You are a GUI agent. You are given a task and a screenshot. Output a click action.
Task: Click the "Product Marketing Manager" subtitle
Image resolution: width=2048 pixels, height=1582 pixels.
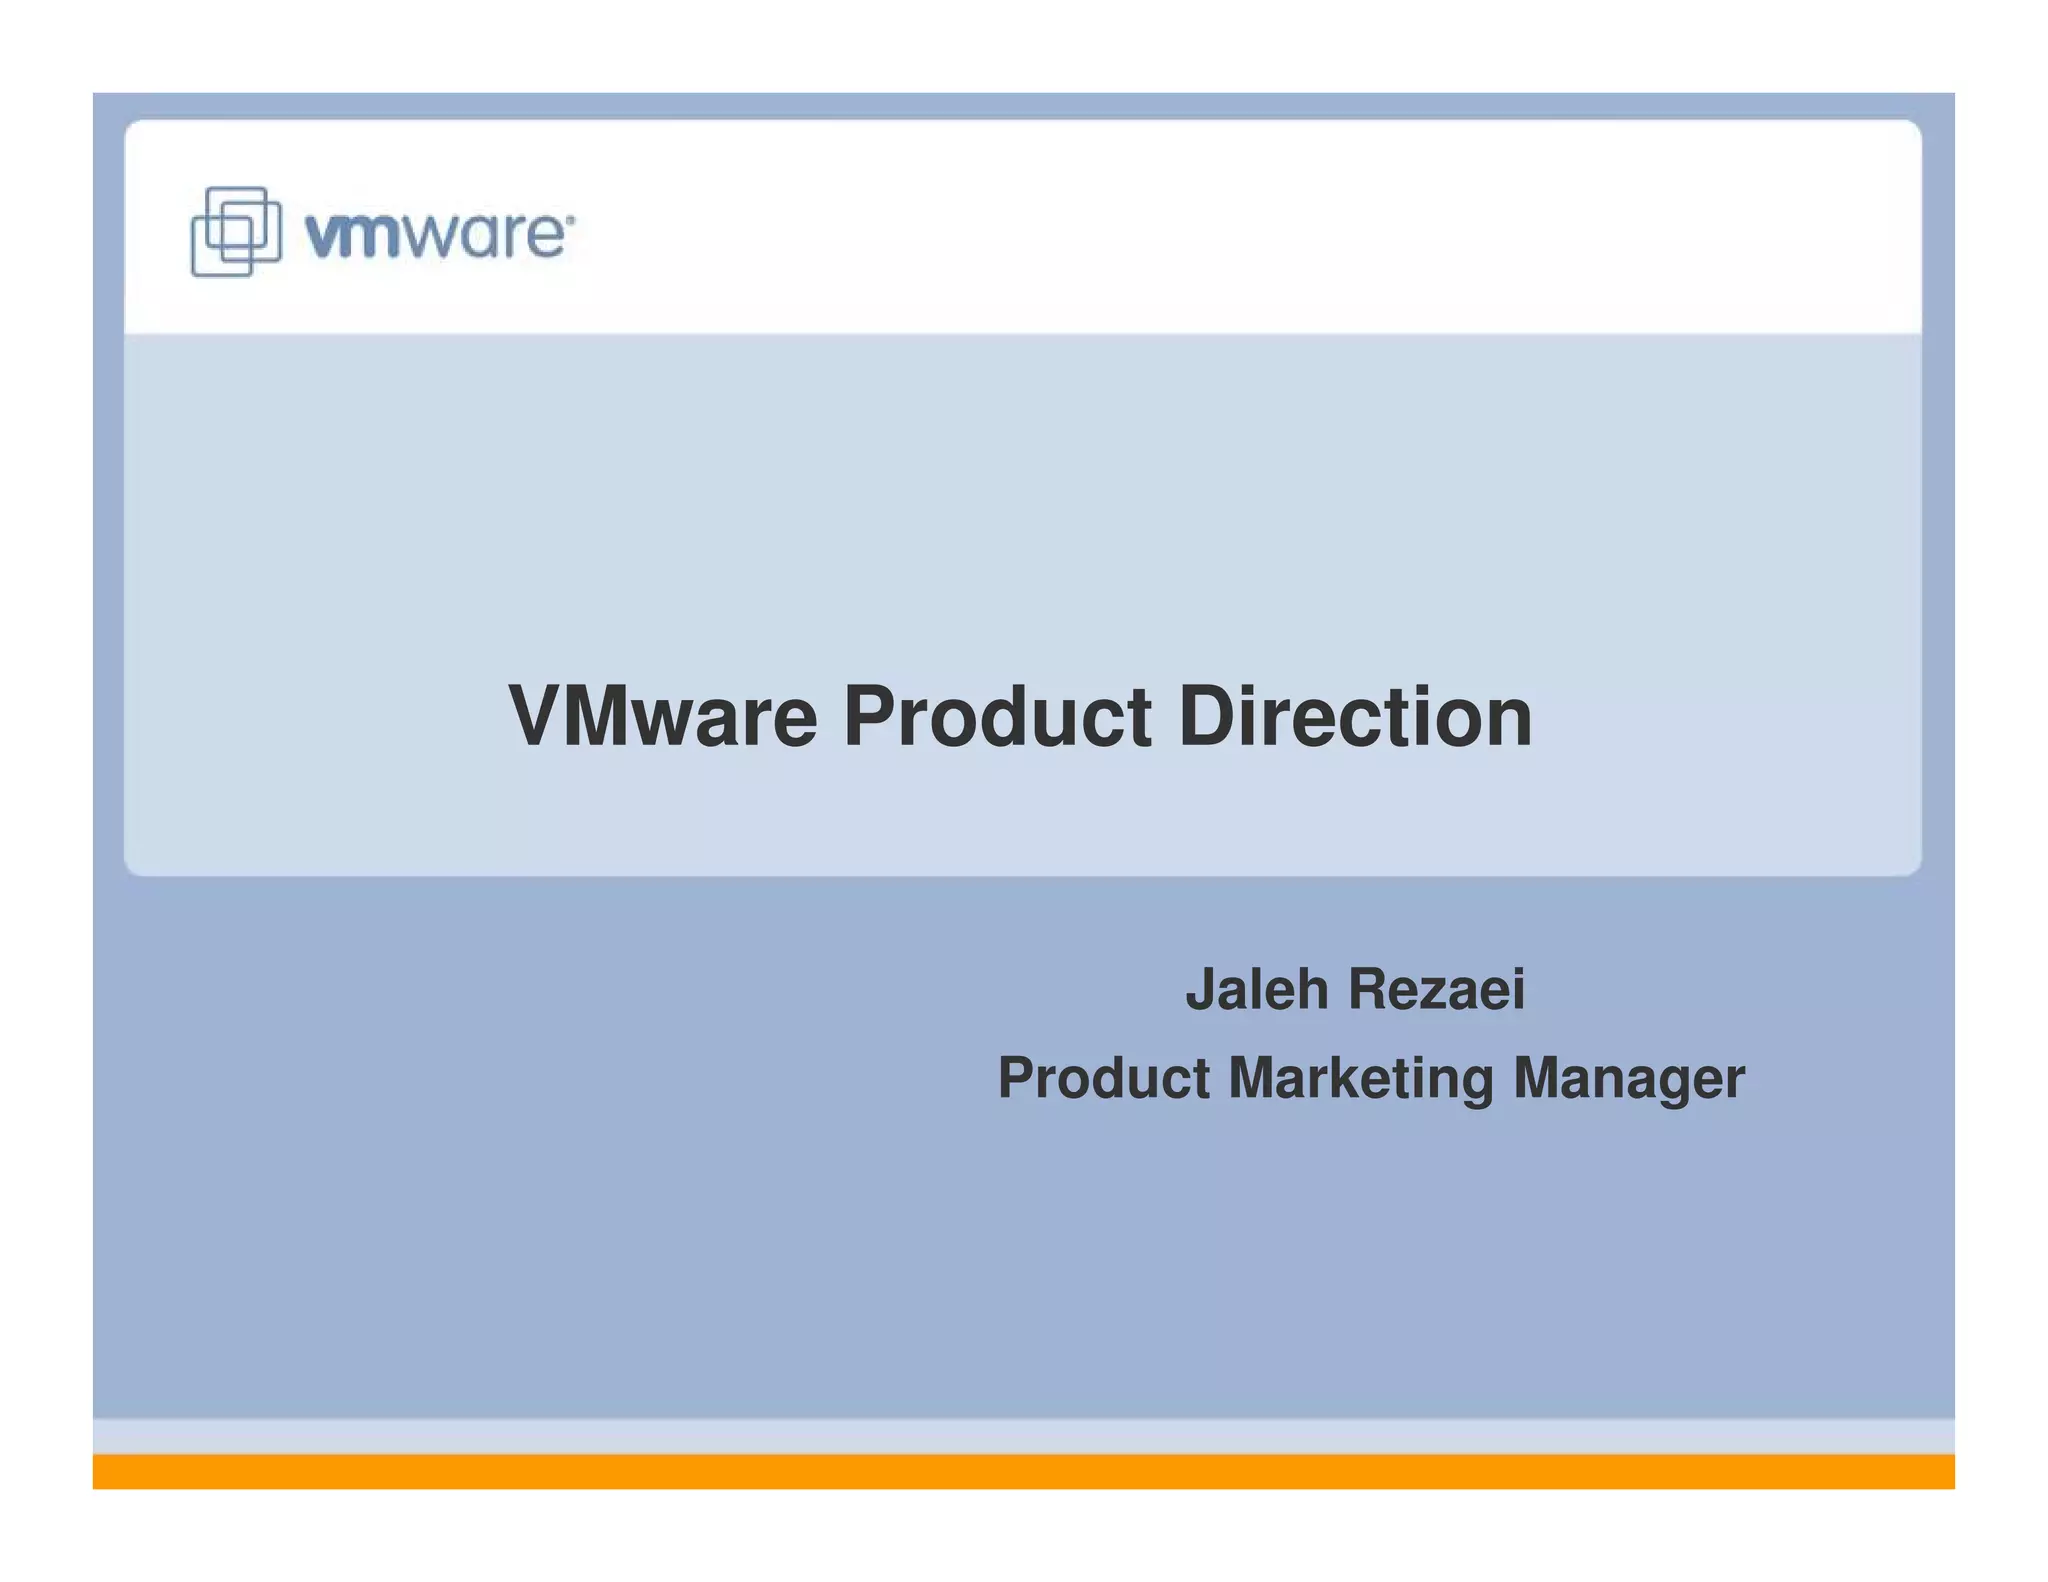click(x=1371, y=1079)
